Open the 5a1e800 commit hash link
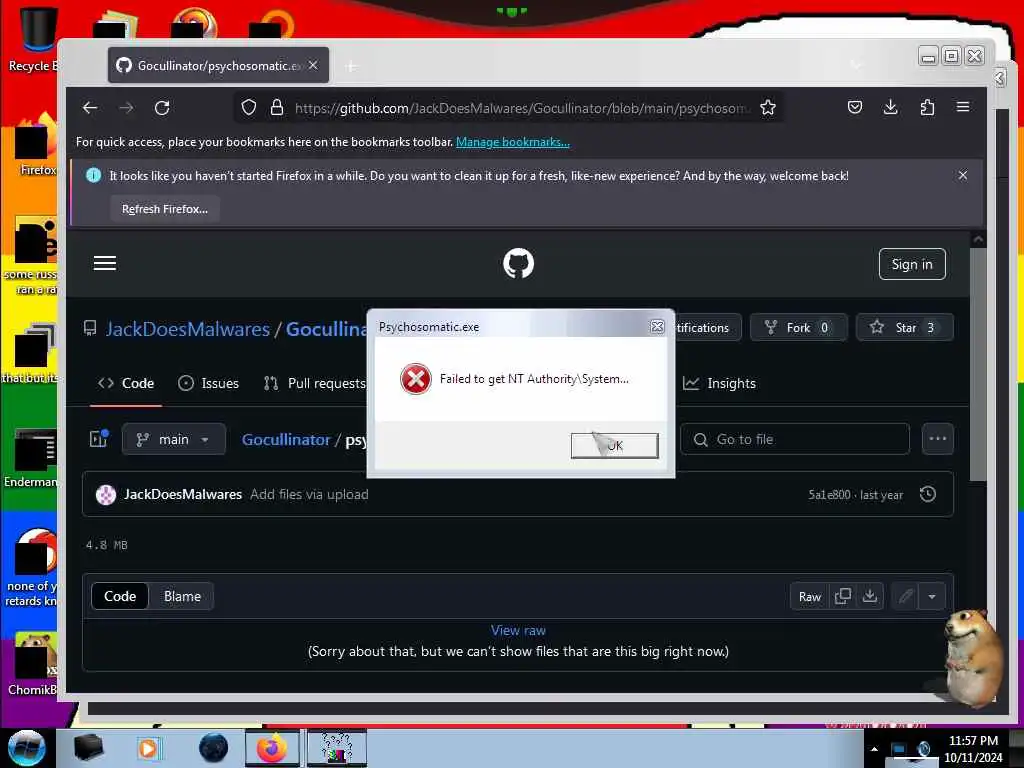 click(829, 495)
